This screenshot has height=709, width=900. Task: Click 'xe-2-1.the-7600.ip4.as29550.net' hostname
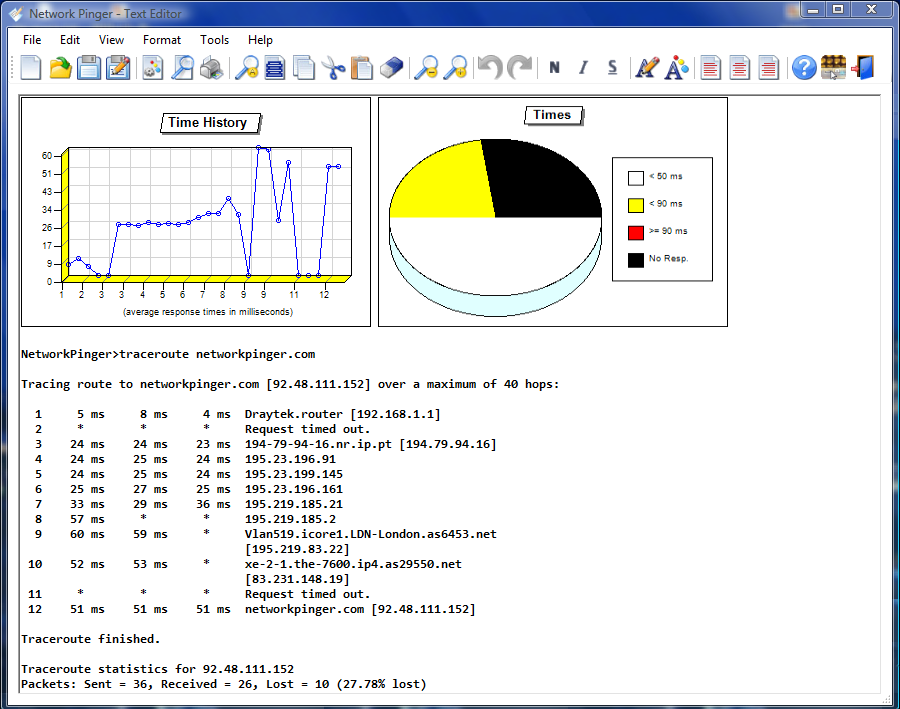tap(353, 564)
